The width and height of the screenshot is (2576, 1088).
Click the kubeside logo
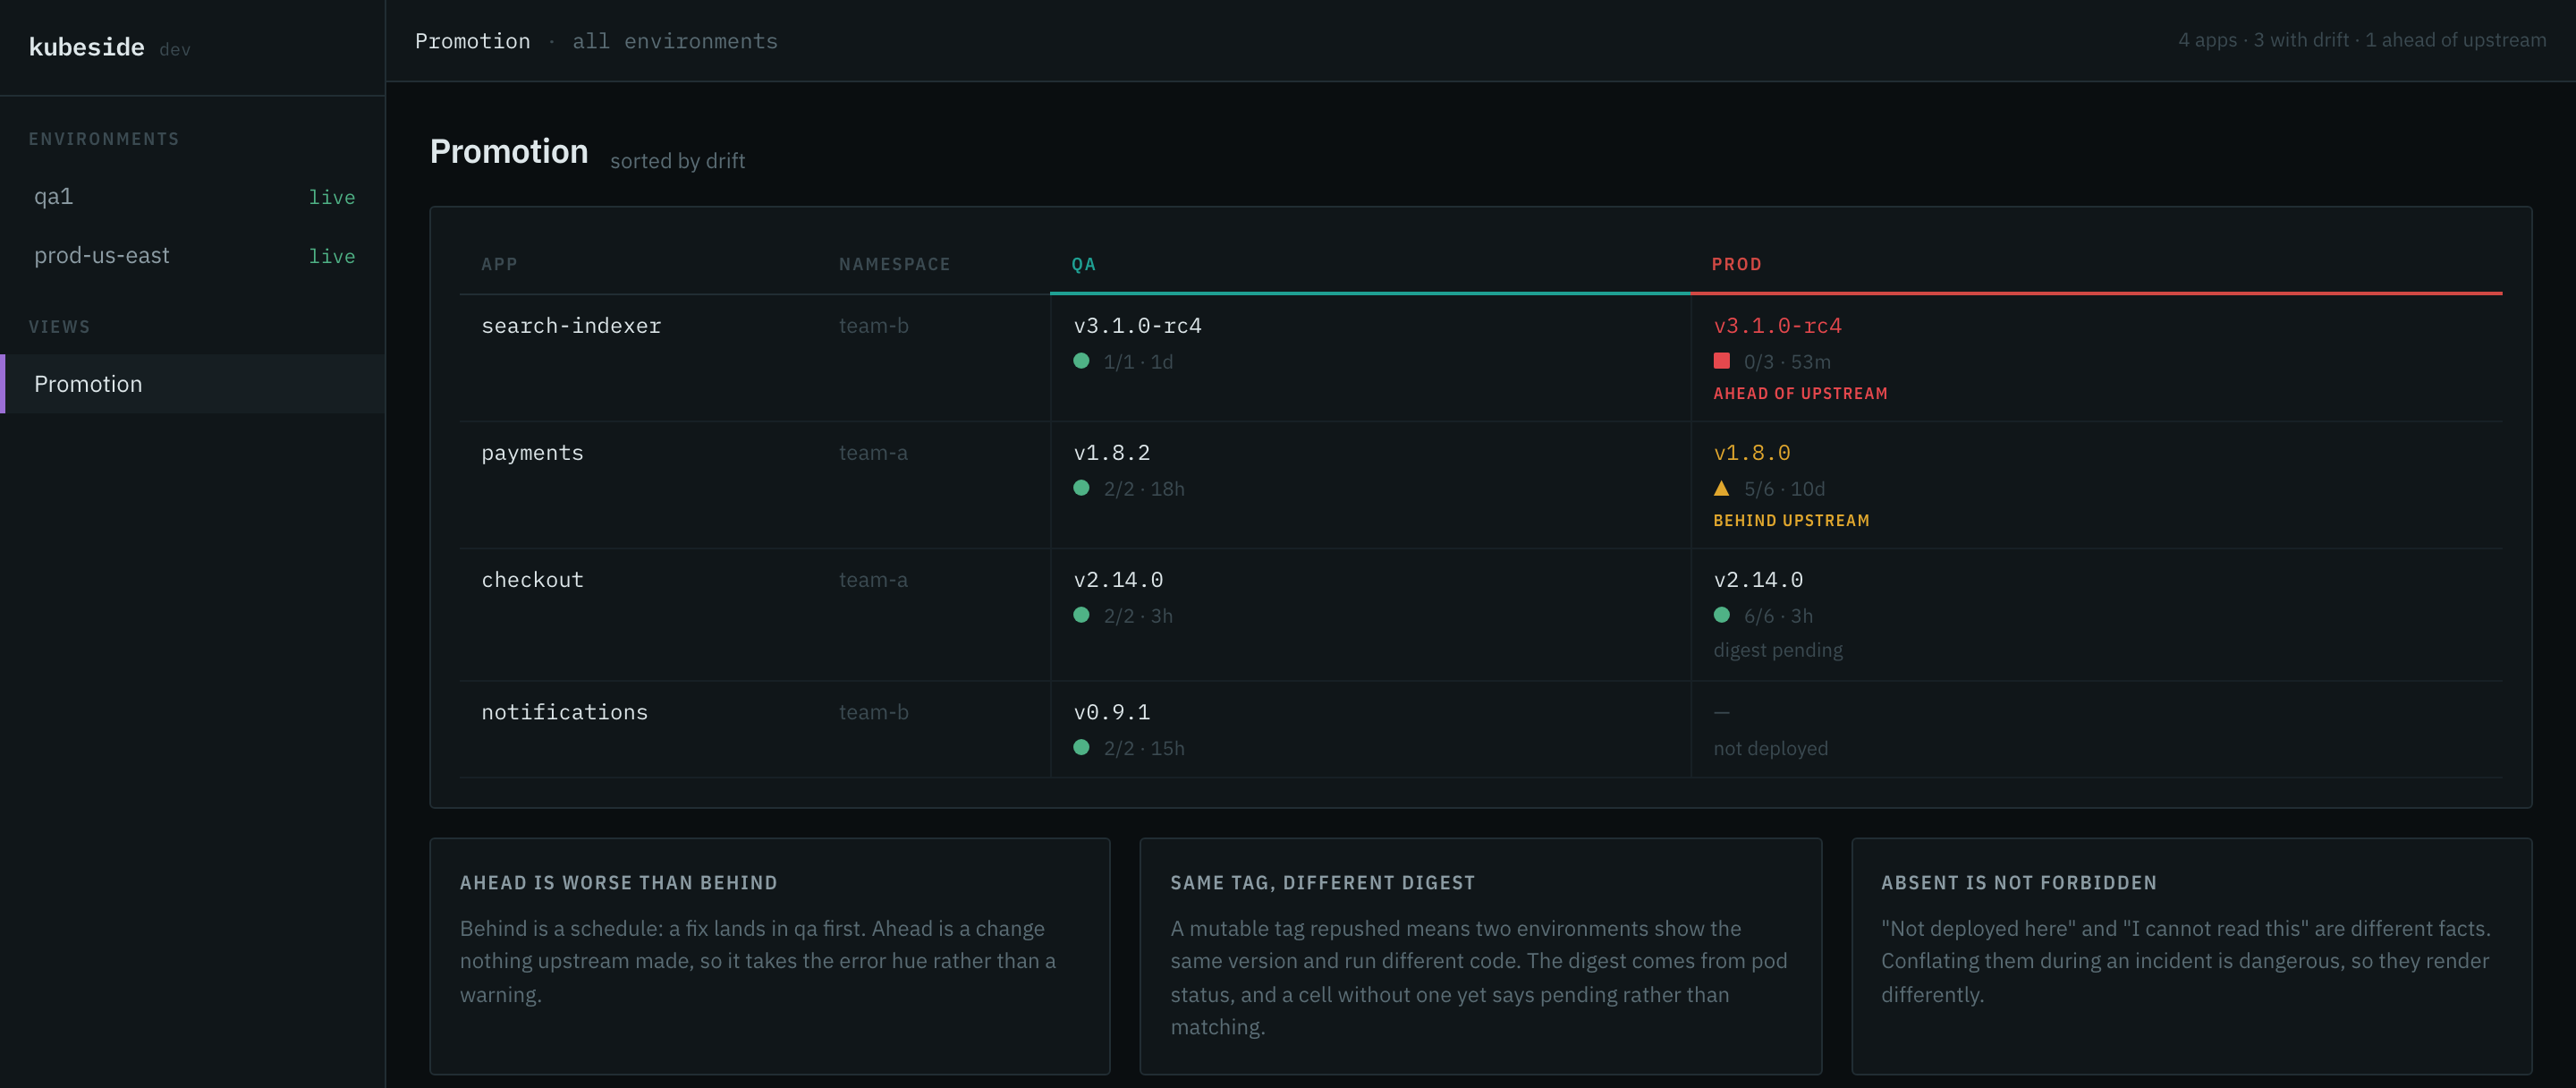point(87,47)
